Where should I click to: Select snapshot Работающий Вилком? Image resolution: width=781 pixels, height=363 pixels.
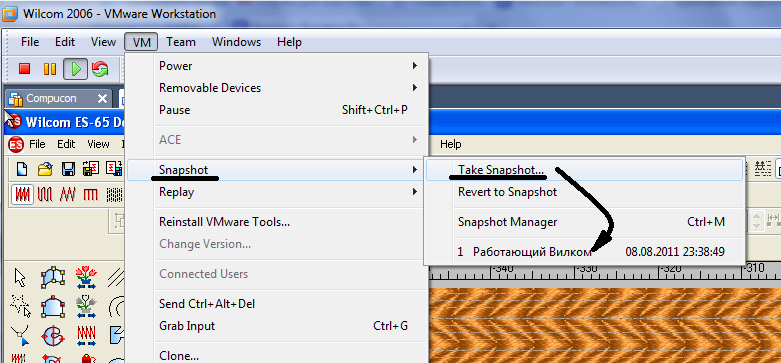tap(585, 252)
